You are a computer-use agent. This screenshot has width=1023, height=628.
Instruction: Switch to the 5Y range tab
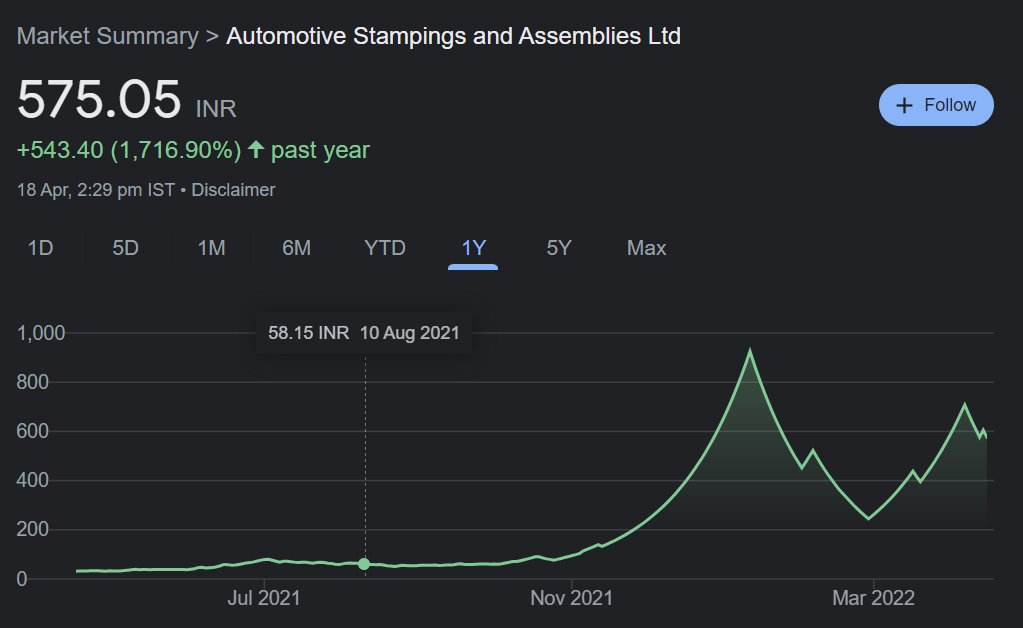click(x=559, y=248)
